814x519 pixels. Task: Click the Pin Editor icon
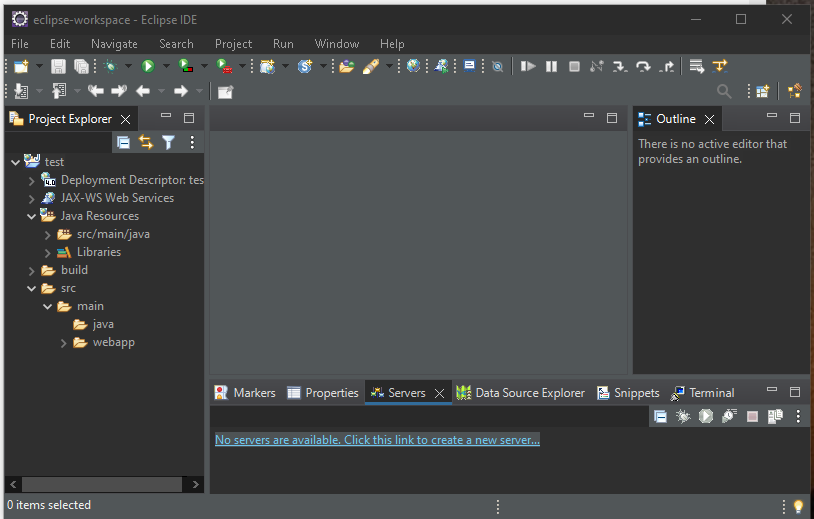(225, 92)
